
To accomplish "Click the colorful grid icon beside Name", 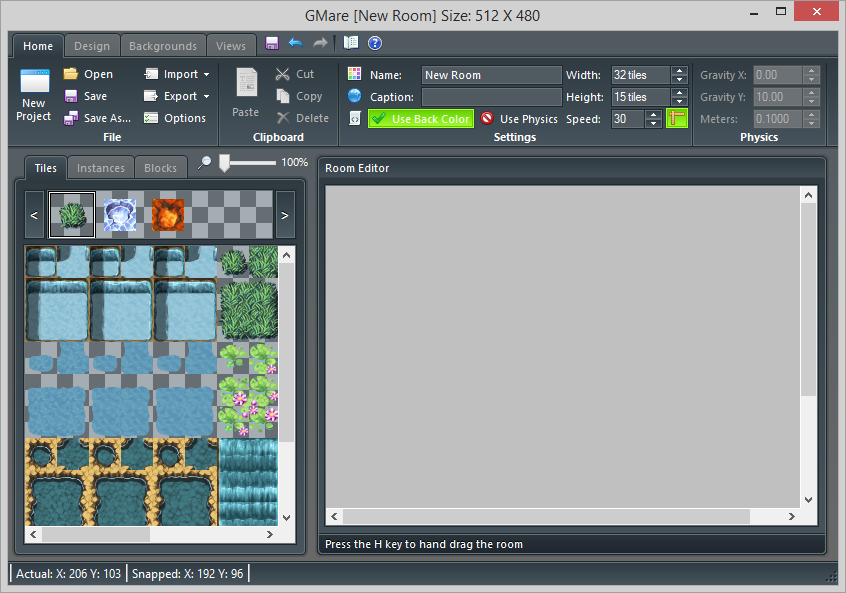I will tap(354, 74).
